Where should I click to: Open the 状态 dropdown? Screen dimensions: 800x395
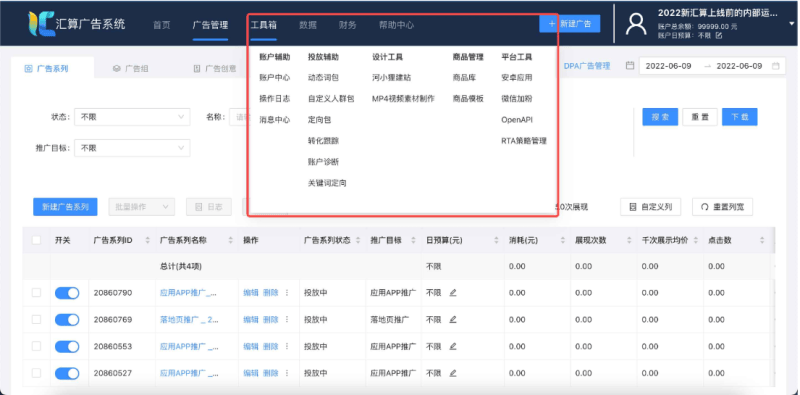(x=132, y=117)
